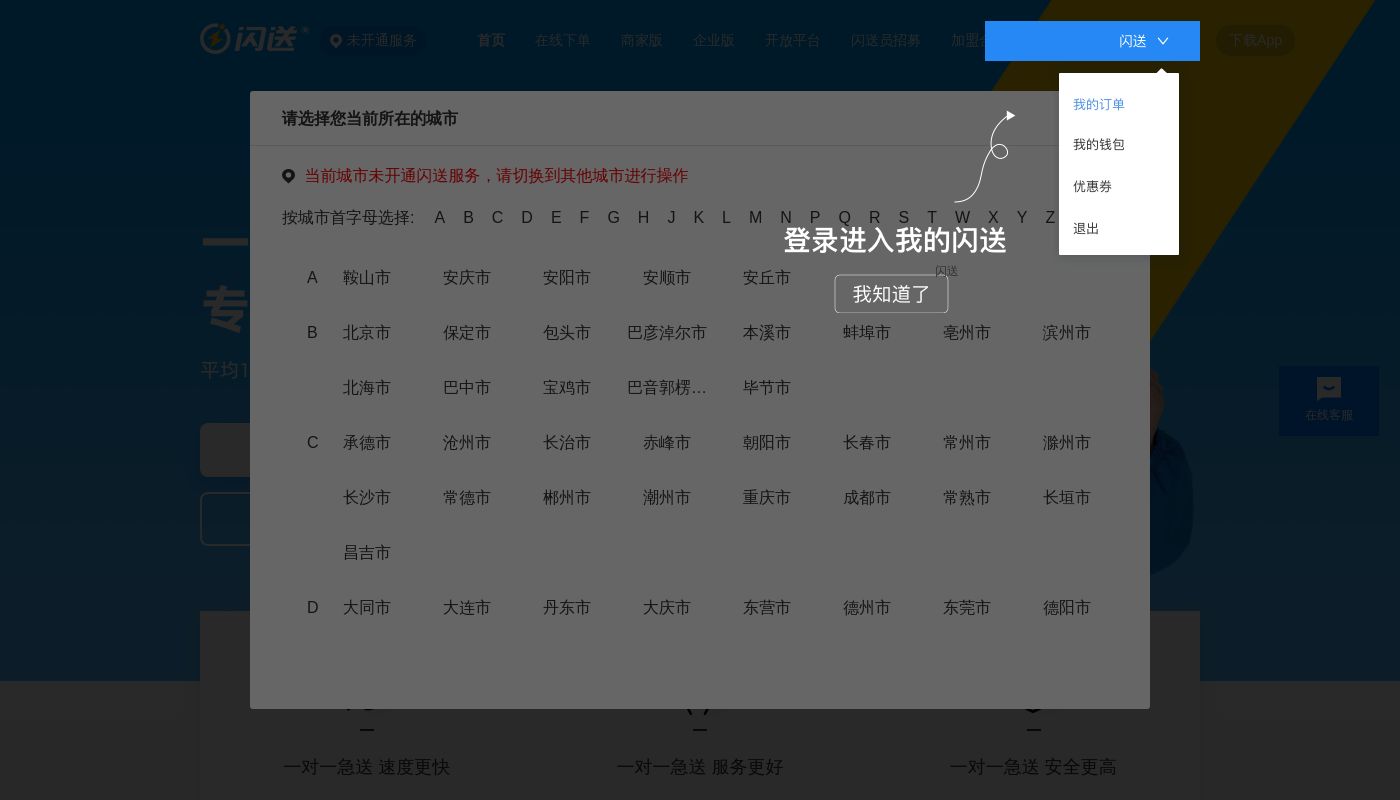Filter cities by letter G
This screenshot has width=1400, height=800.
point(613,217)
